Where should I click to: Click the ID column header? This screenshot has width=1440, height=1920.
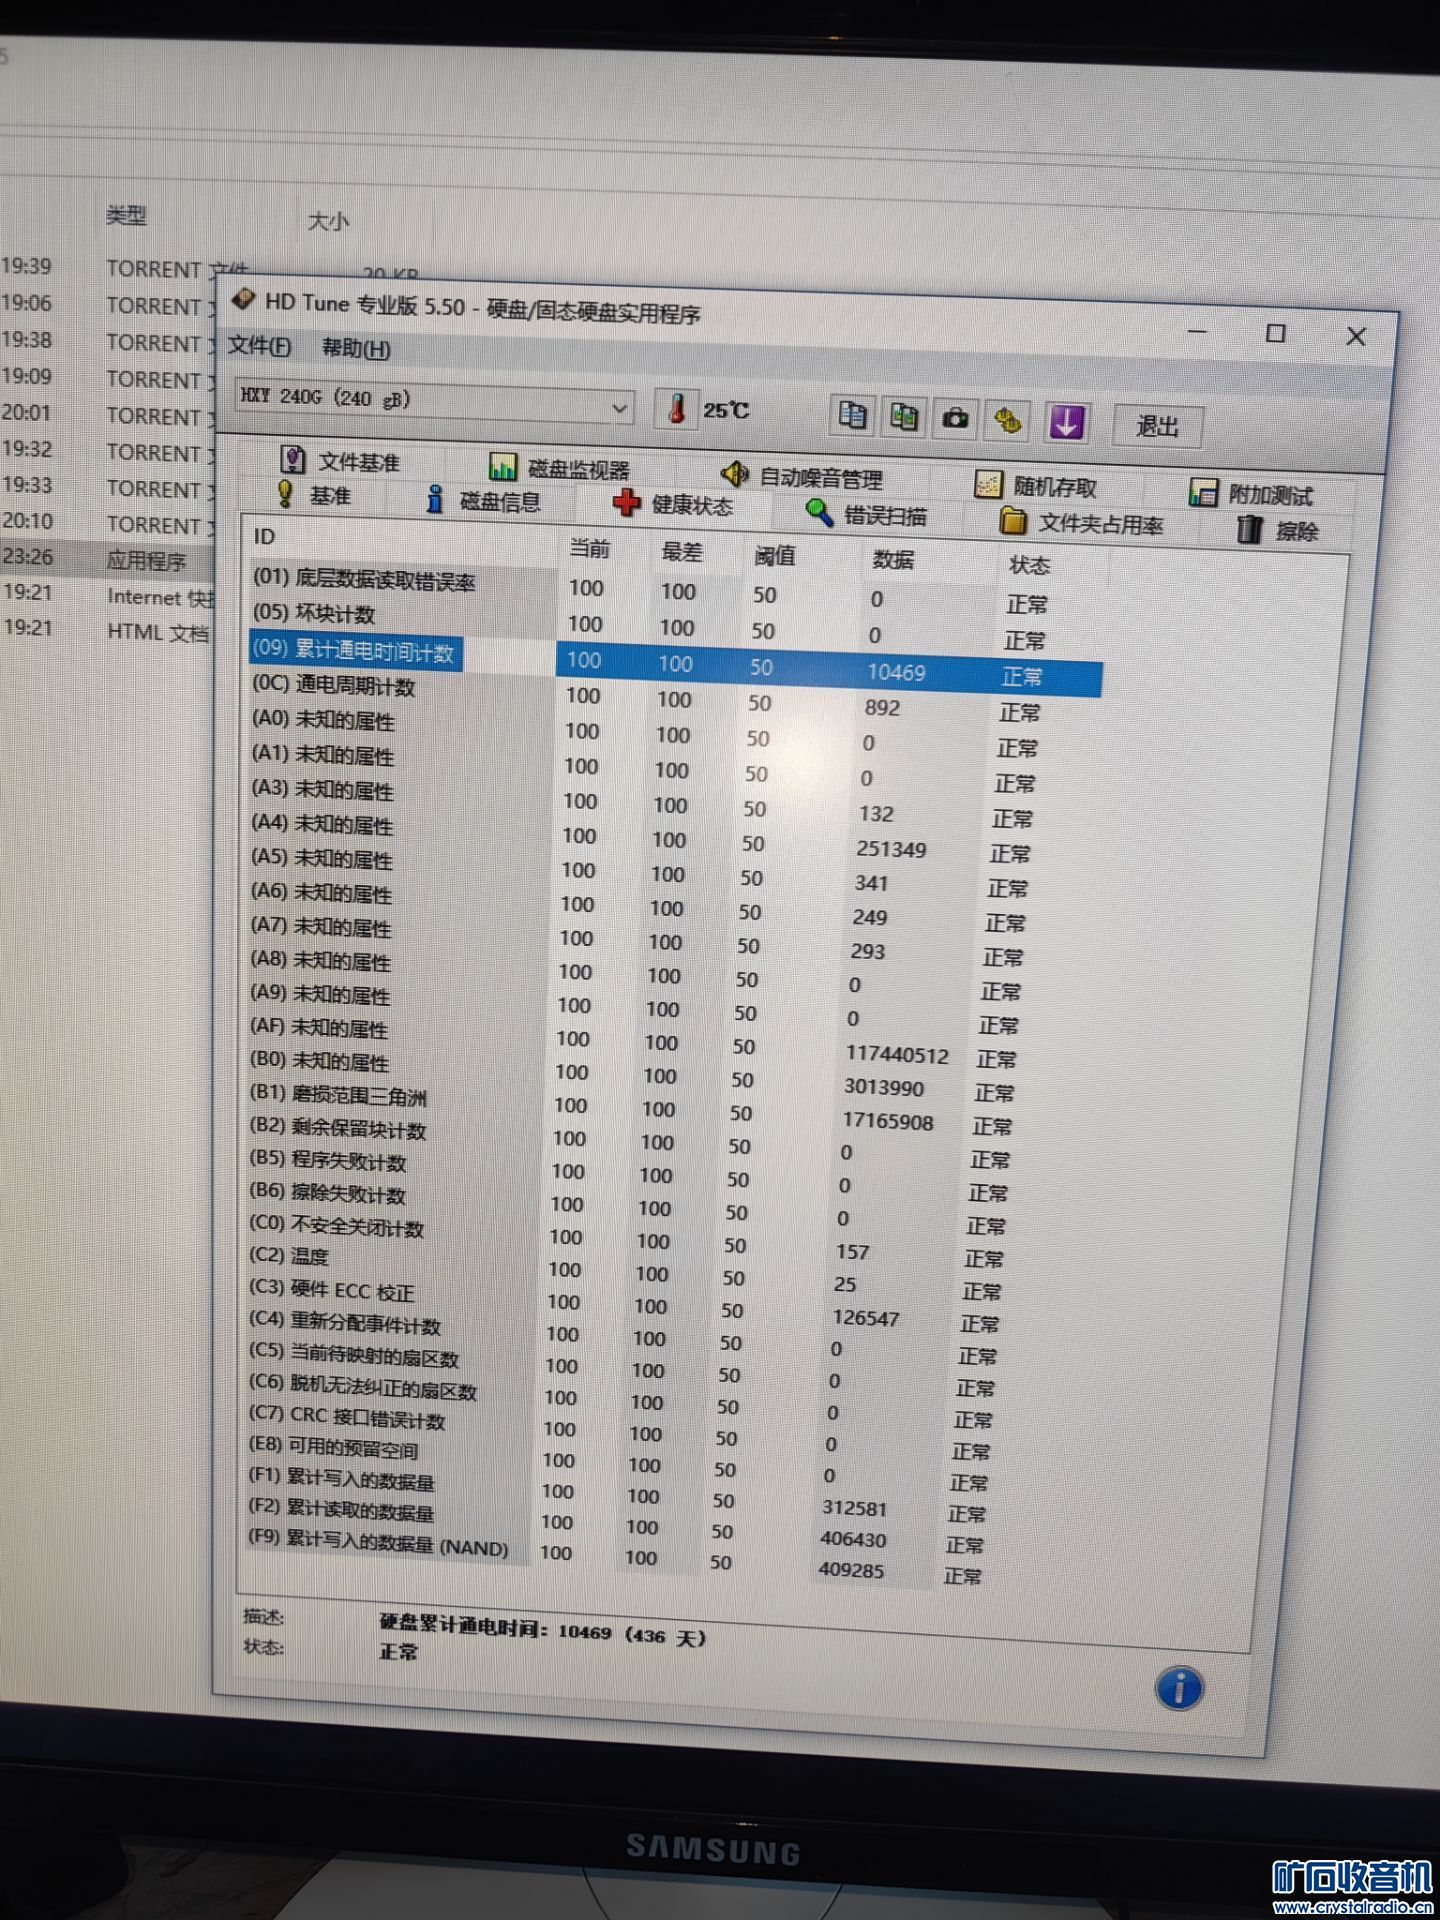pos(264,537)
